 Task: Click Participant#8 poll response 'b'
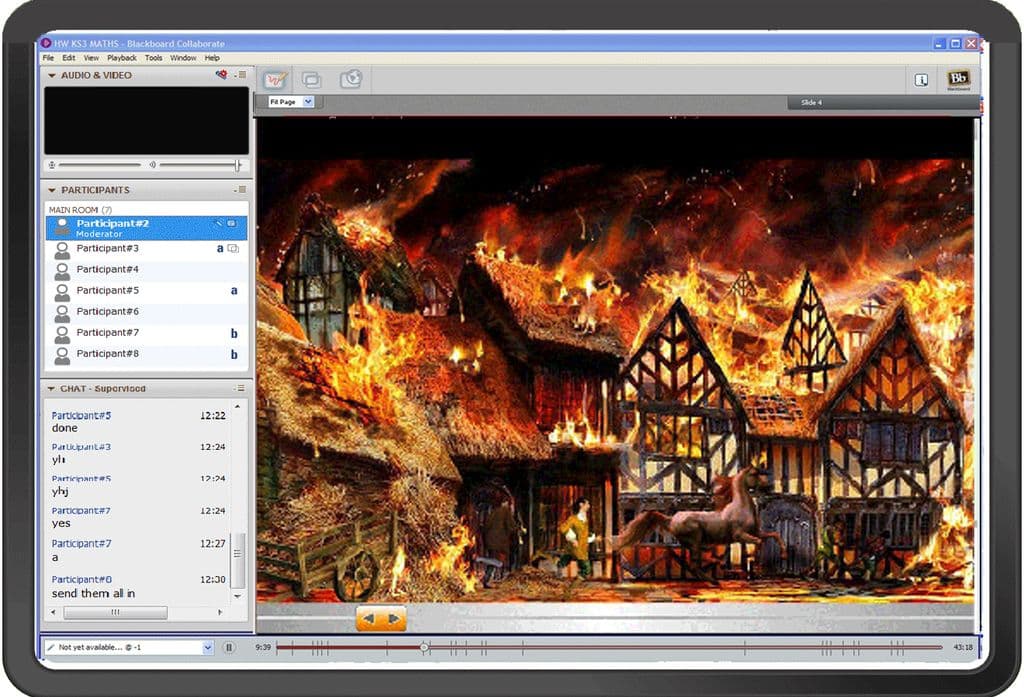234,355
